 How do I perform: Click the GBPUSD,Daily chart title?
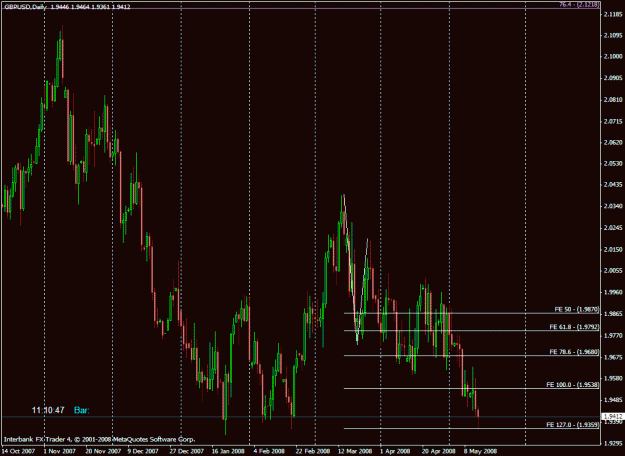[x=26, y=7]
